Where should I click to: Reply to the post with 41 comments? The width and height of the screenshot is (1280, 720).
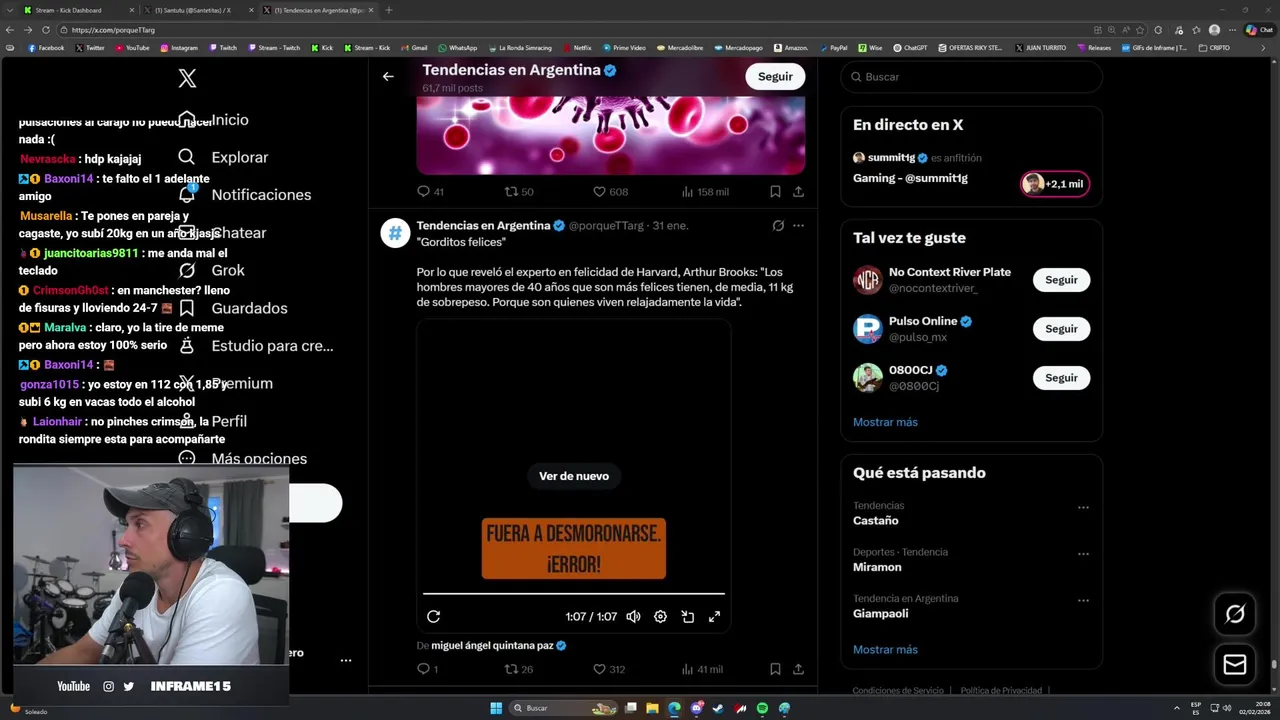tap(430, 191)
